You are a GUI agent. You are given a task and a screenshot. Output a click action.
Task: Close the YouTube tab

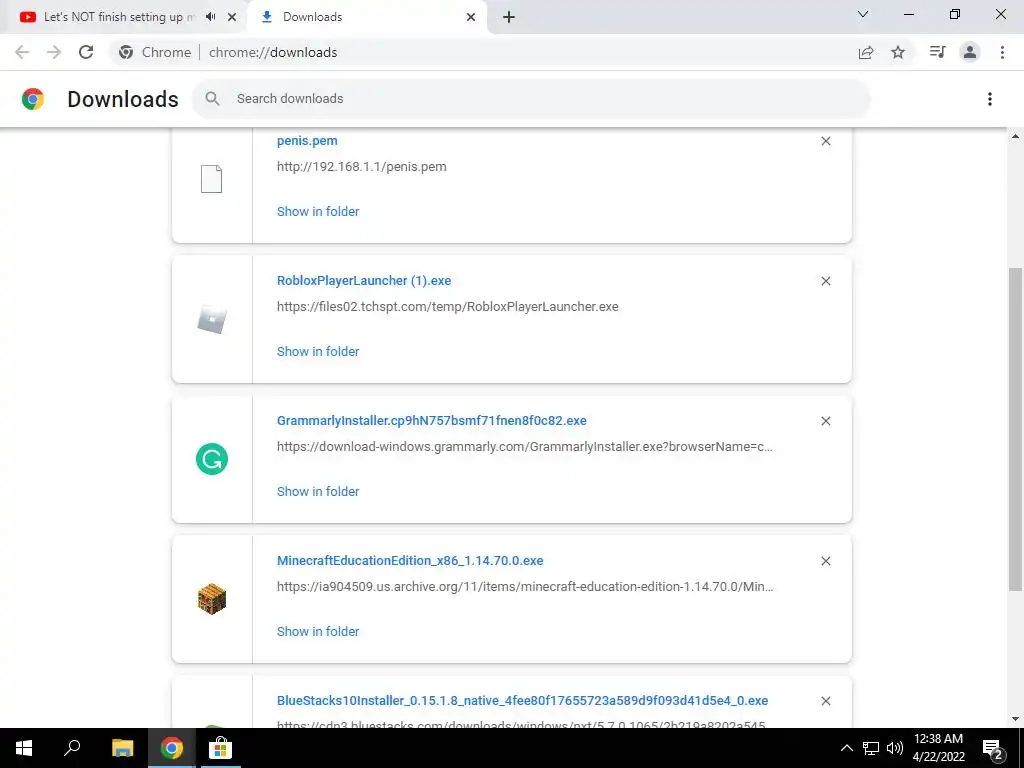[232, 17]
